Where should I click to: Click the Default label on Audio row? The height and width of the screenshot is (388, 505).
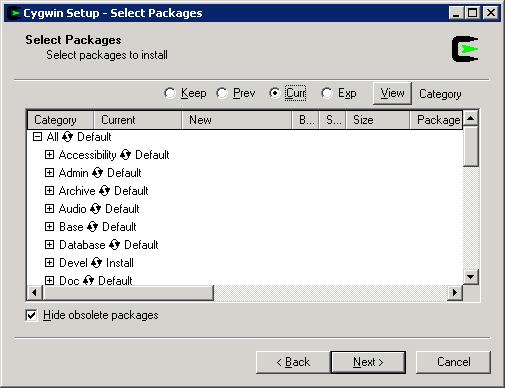pyautogui.click(x=122, y=209)
